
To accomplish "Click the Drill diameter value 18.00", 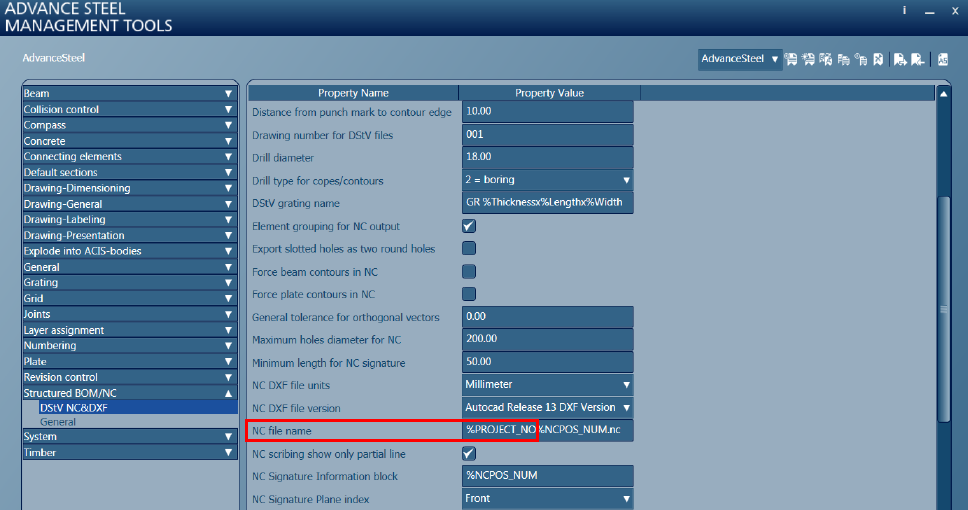I will coord(548,157).
